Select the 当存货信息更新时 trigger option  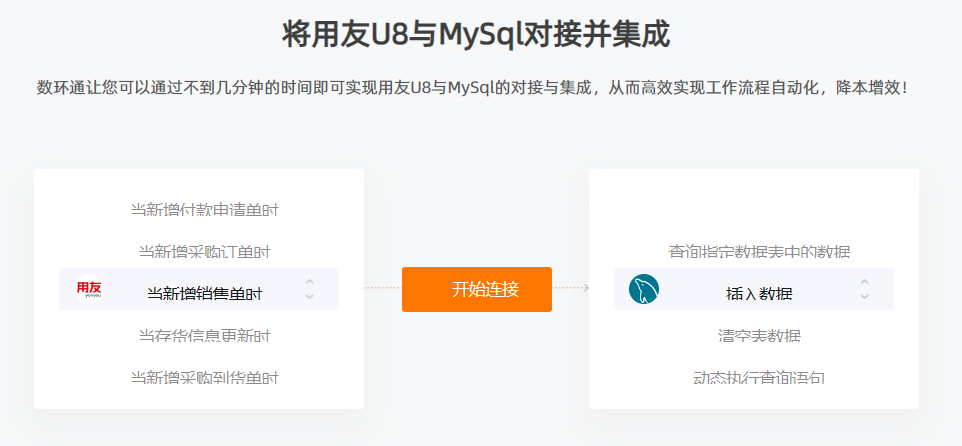click(204, 336)
